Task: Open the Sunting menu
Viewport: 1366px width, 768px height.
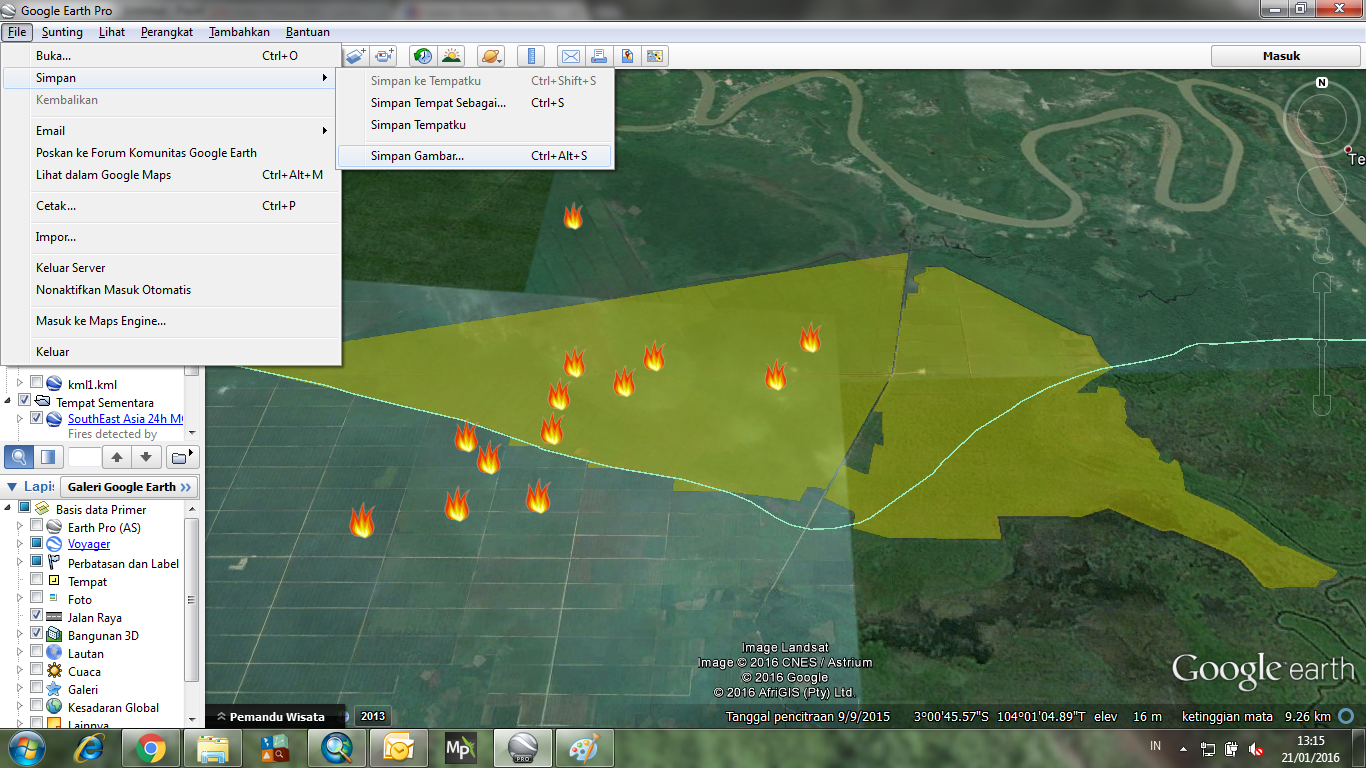Action: click(62, 32)
